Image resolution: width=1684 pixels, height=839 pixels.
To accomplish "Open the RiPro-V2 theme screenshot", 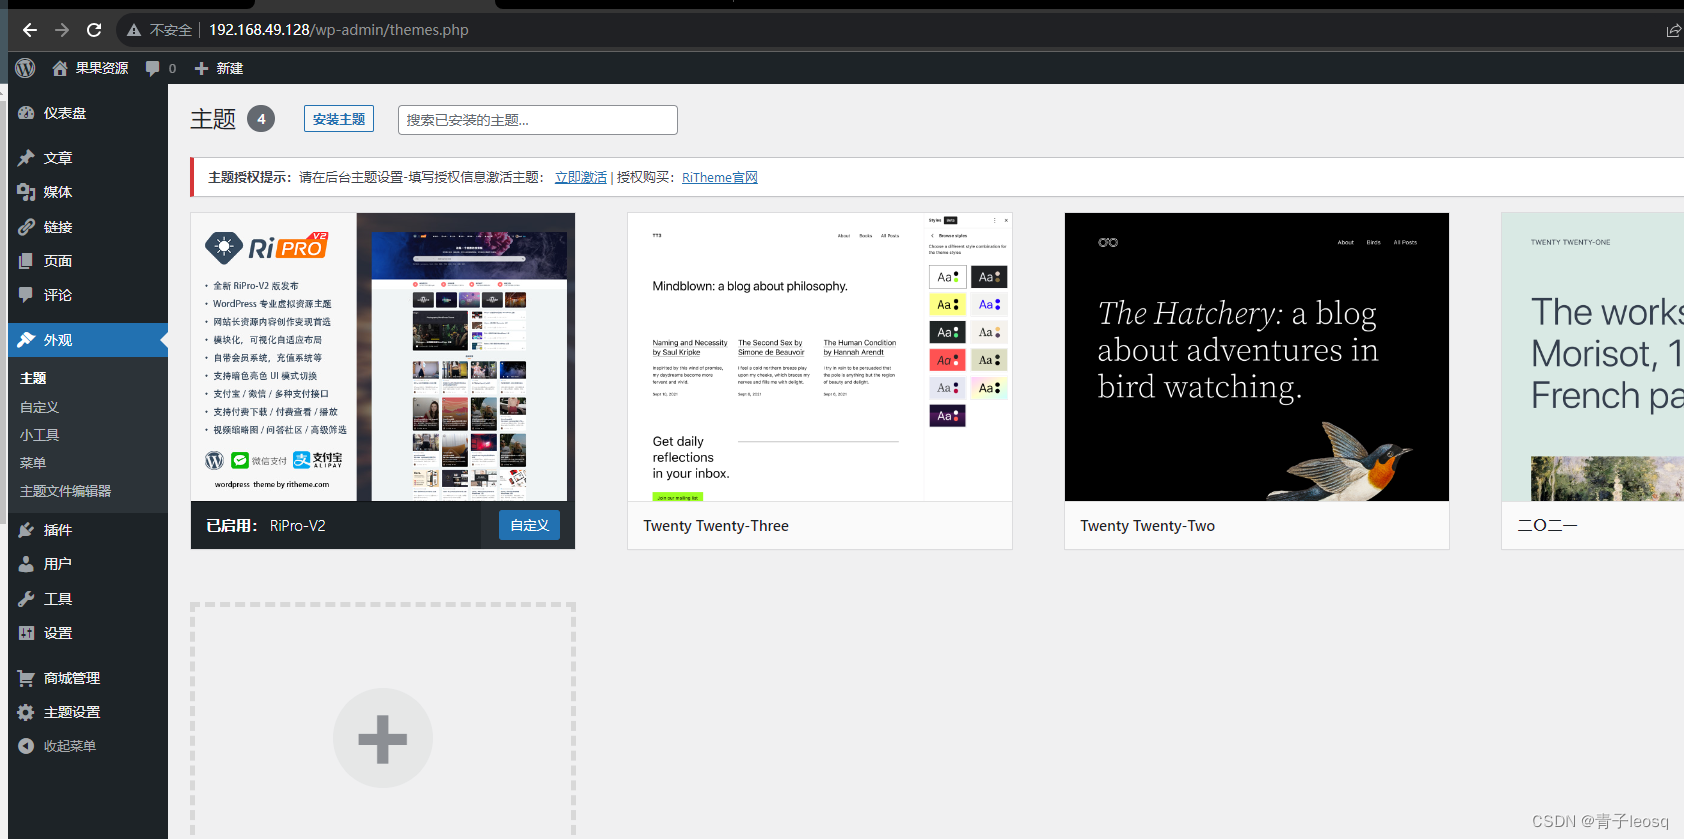I will 383,357.
